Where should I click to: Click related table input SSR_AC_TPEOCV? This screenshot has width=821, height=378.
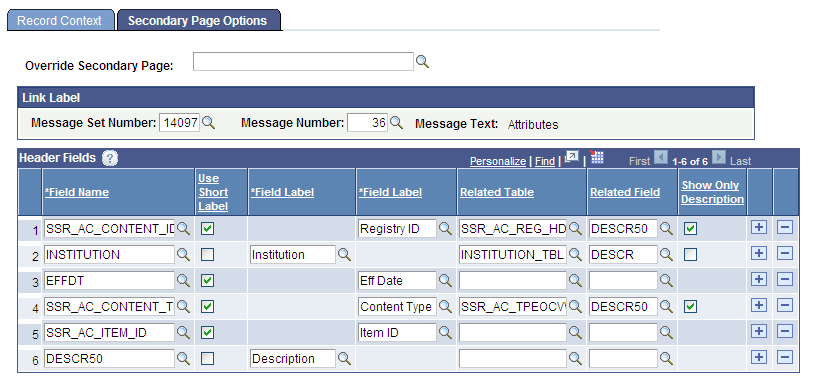click(x=513, y=306)
